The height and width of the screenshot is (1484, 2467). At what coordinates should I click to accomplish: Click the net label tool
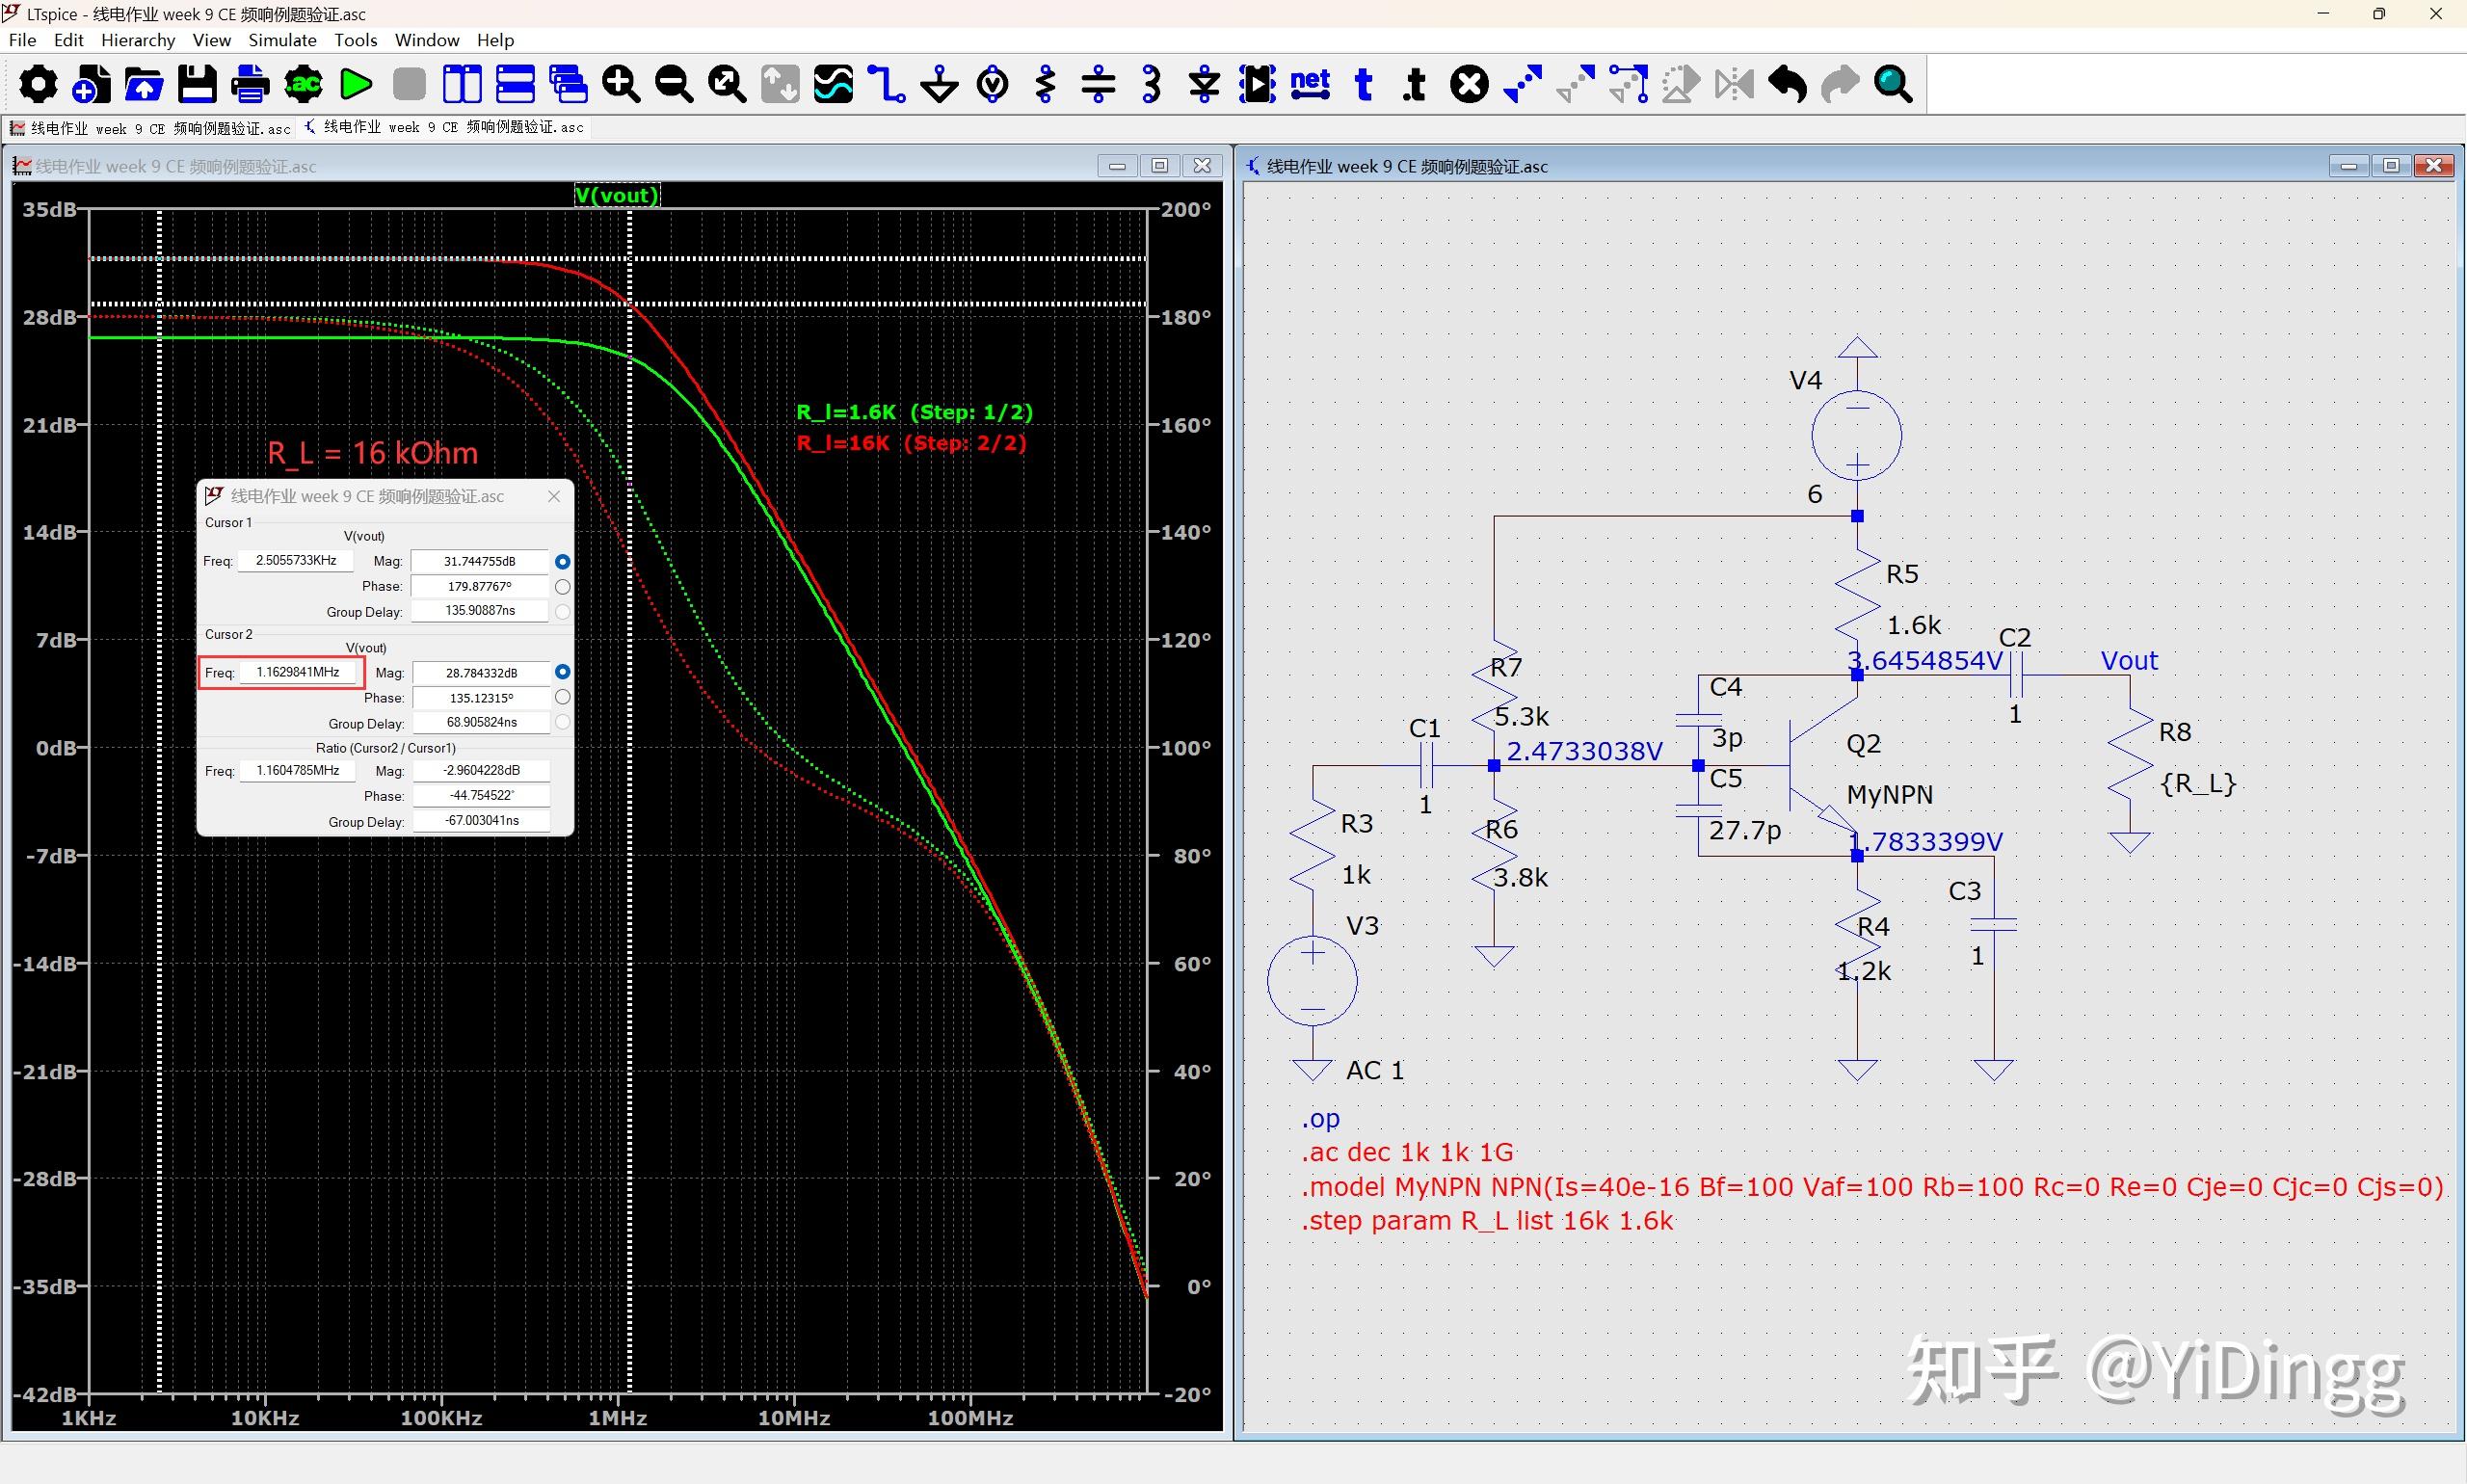1310,84
